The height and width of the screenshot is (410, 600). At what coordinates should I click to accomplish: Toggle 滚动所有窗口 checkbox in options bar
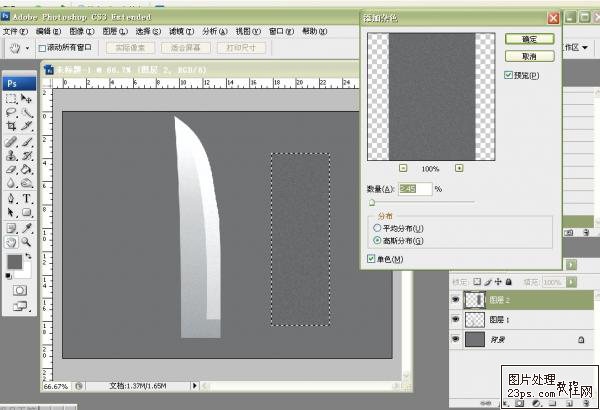pos(42,48)
